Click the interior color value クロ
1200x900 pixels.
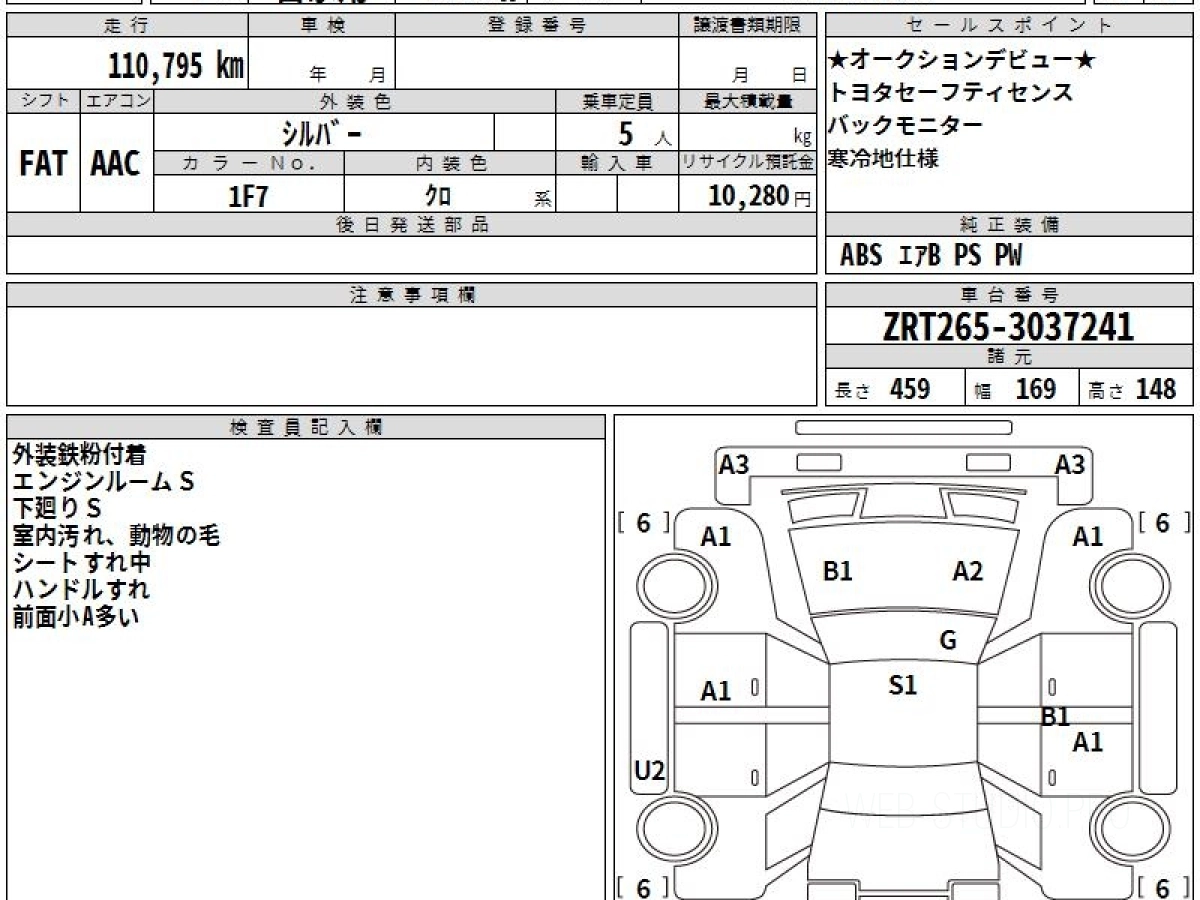point(438,195)
